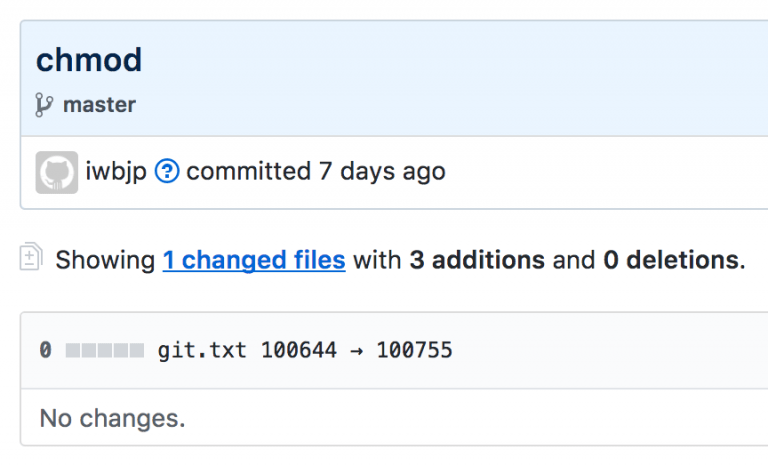This screenshot has height=466, width=768.
Task: Select the master branch label
Action: click(99, 105)
